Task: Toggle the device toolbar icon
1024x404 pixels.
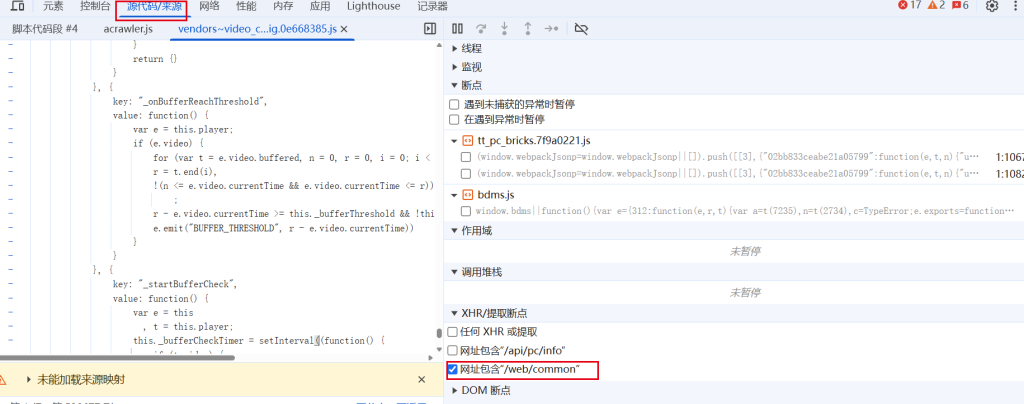Action: (17, 6)
